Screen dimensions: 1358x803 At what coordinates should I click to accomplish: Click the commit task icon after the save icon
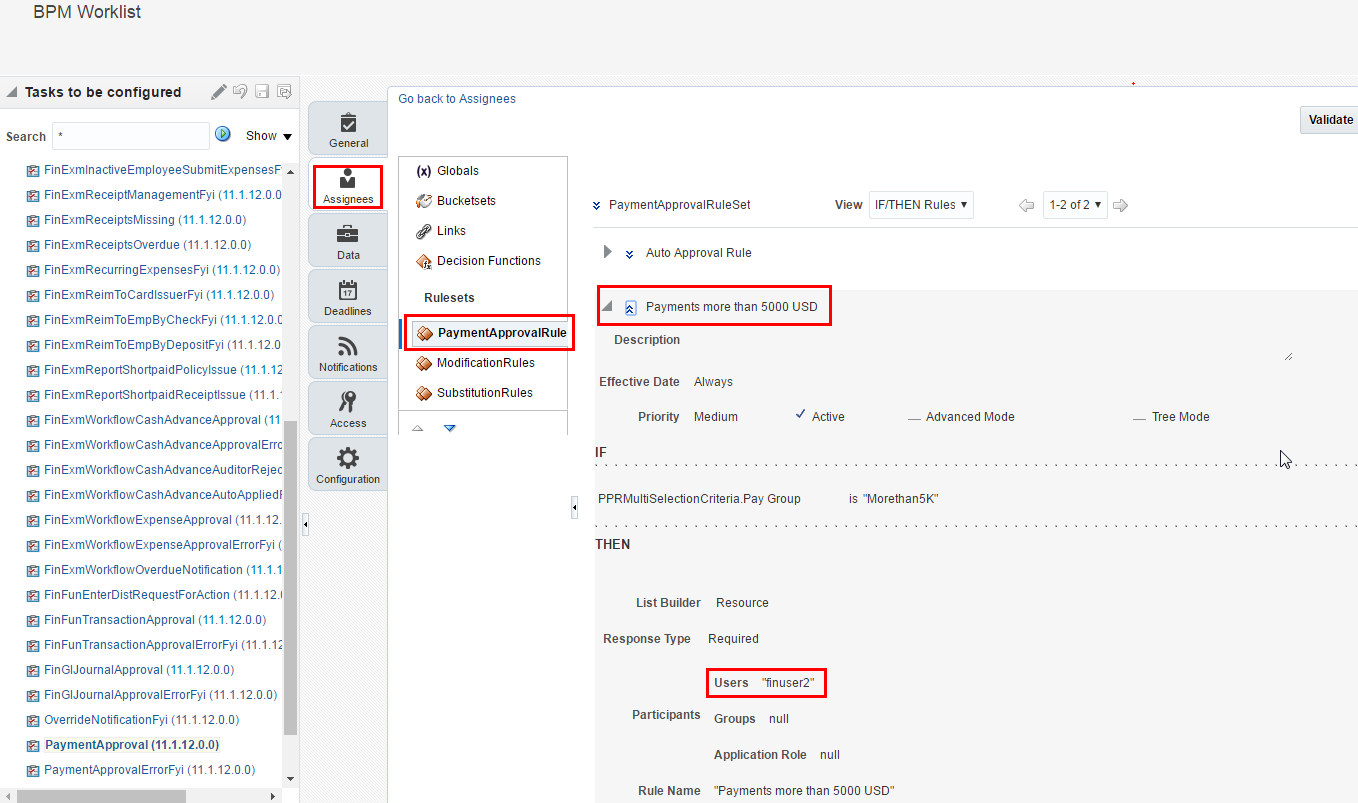[284, 92]
